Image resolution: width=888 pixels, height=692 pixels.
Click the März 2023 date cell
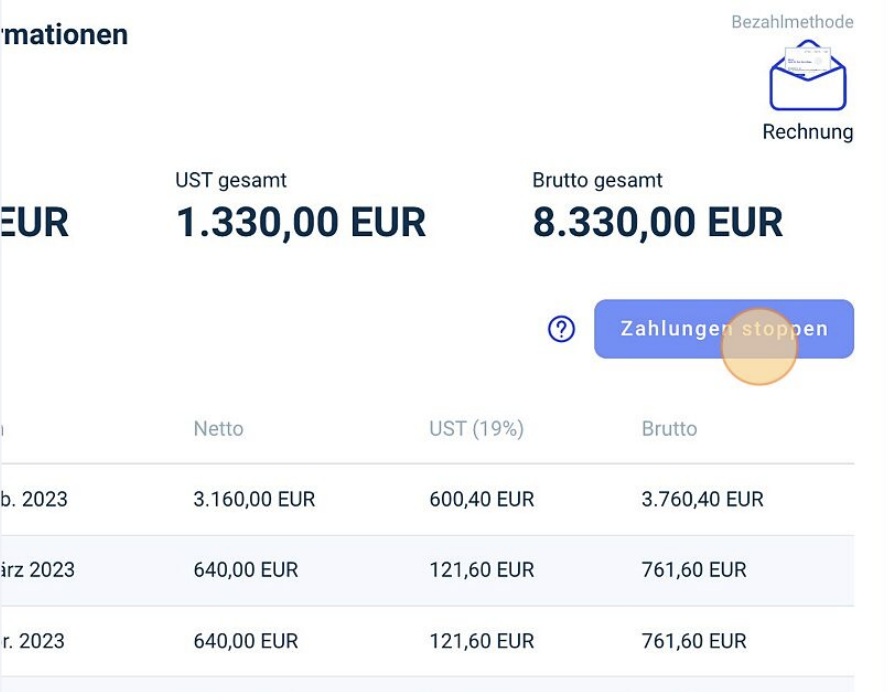click(37, 570)
